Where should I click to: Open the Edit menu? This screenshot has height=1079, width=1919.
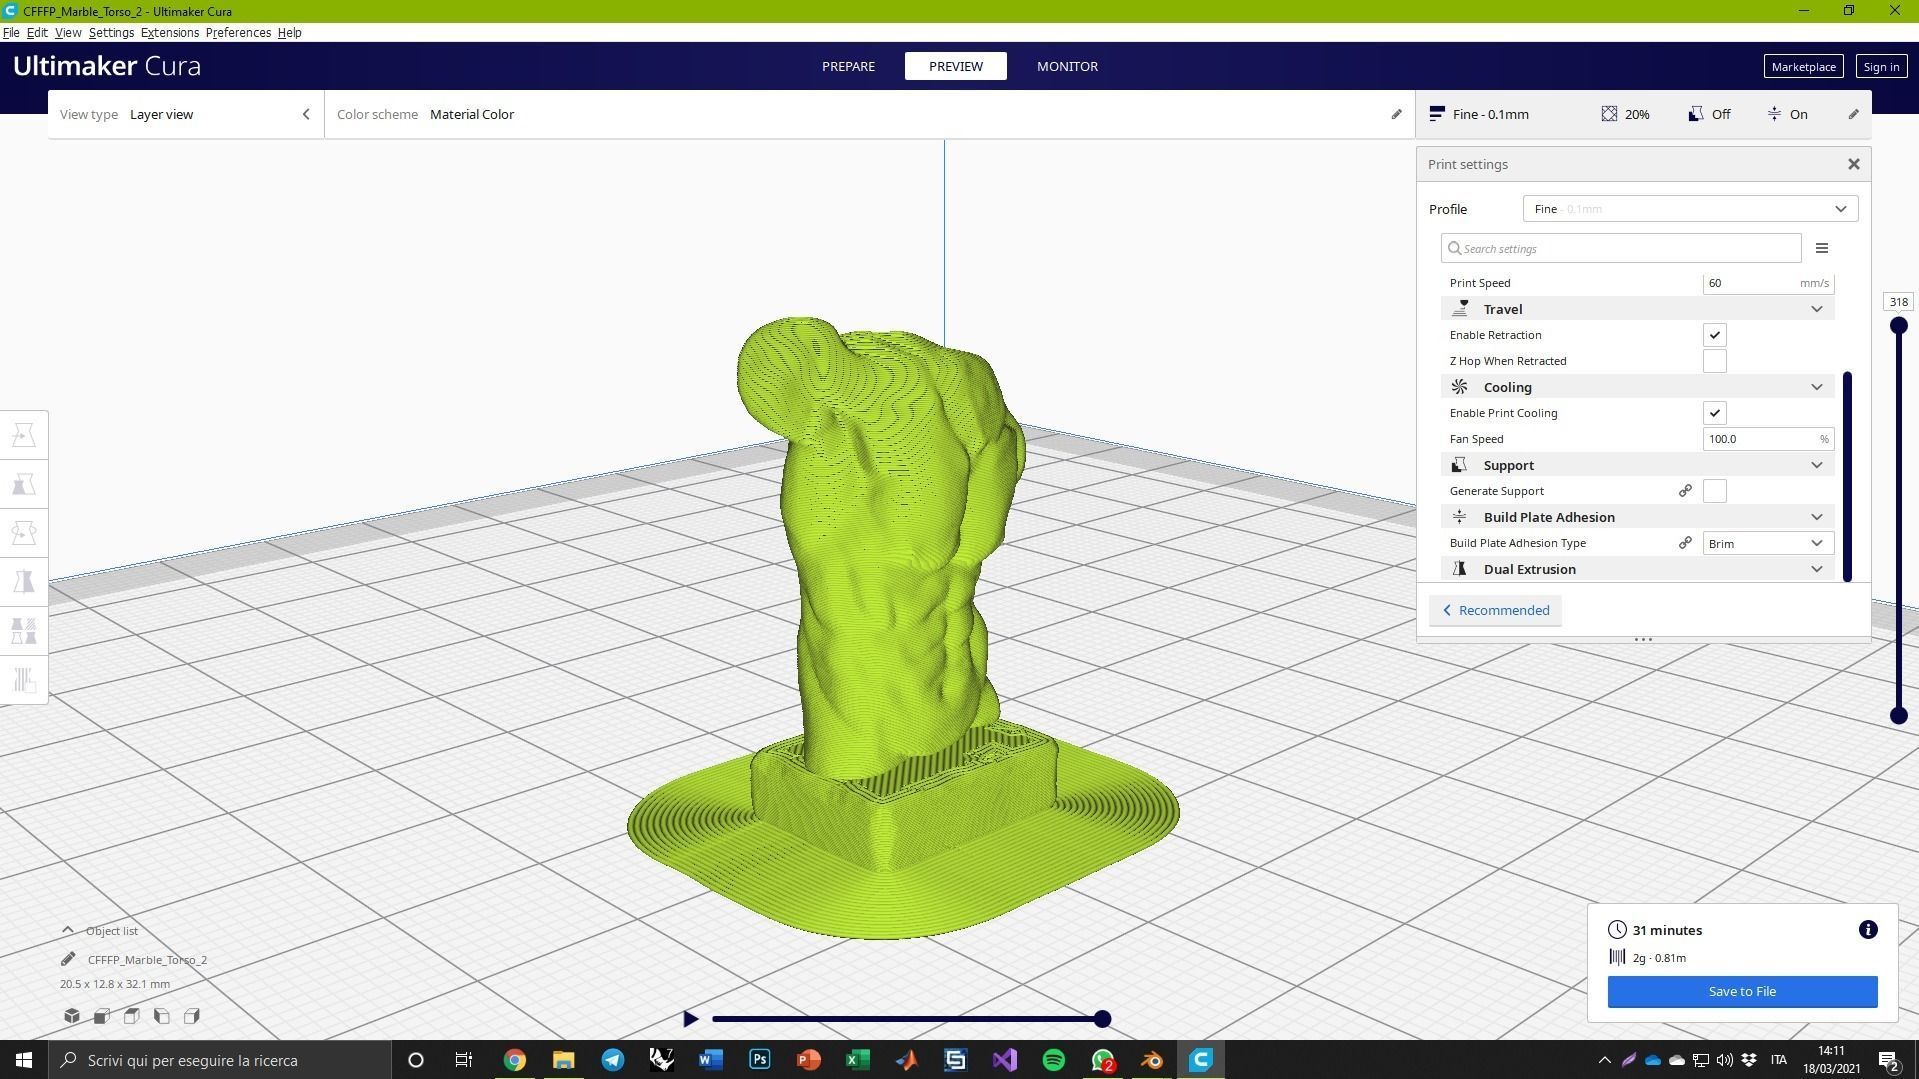tap(37, 33)
